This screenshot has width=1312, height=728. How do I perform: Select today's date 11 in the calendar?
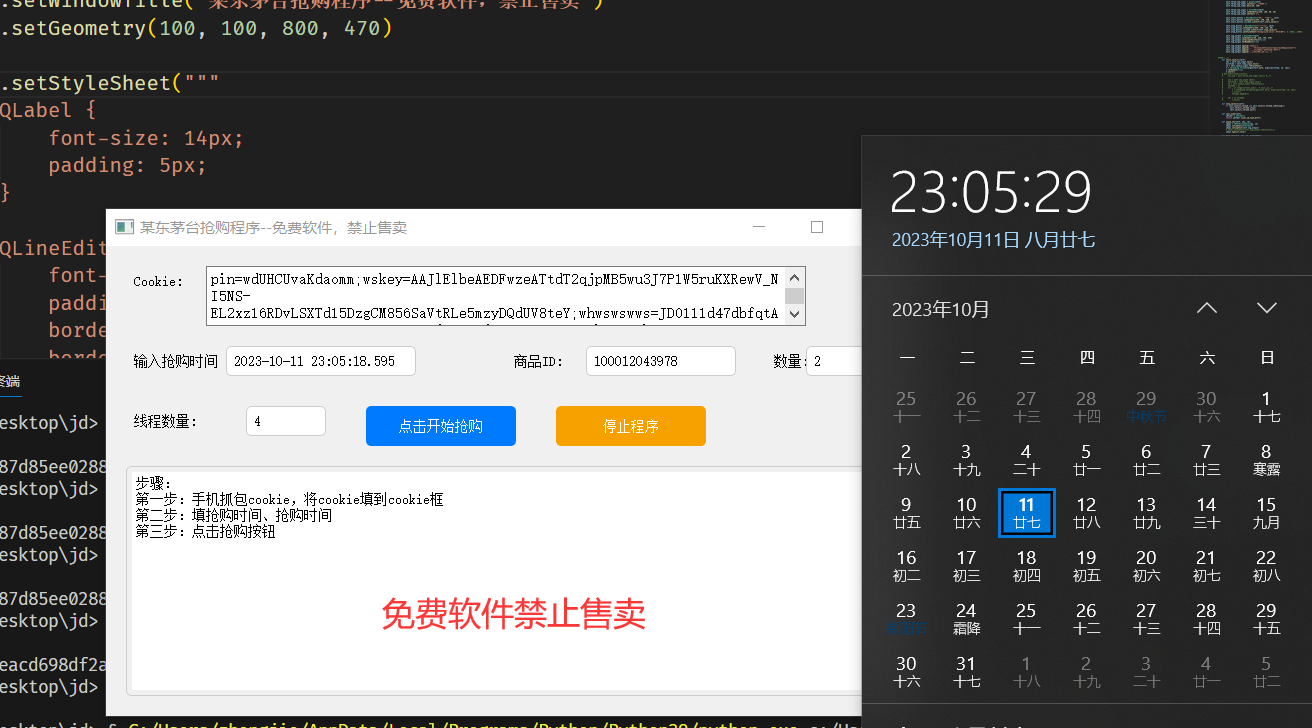click(1027, 513)
